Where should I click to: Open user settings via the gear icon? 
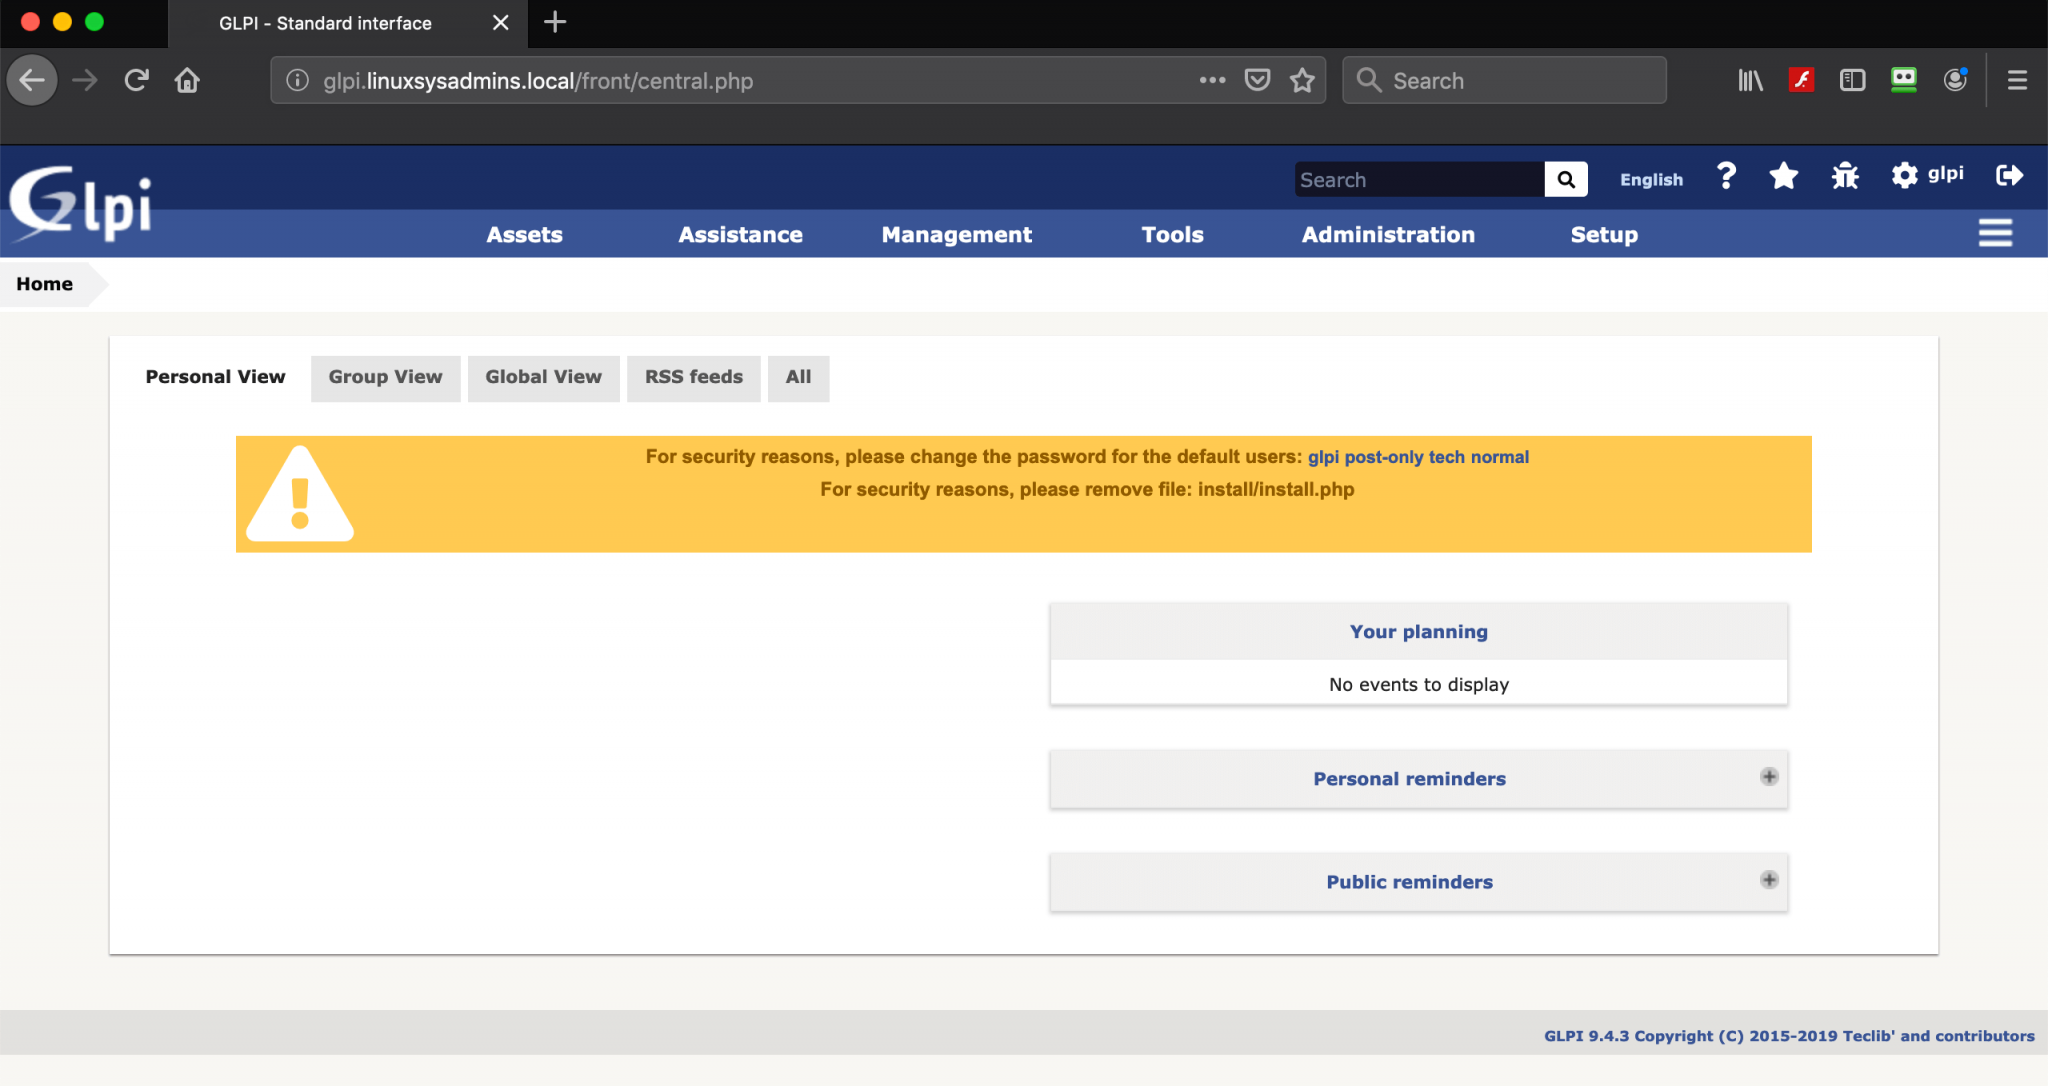point(1904,175)
